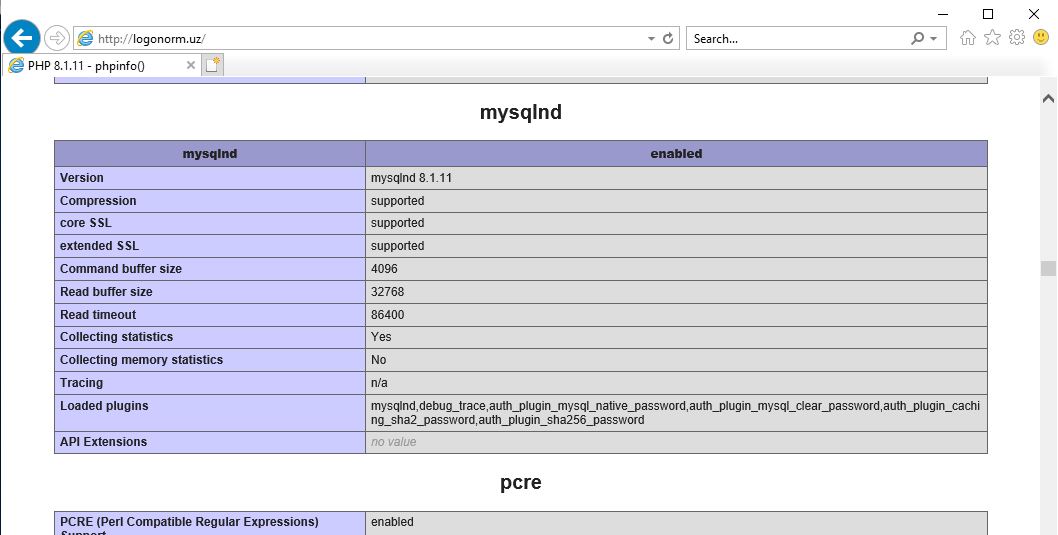Click the 'Collecting statistics' label
Image resolution: width=1058 pixels, height=535 pixels.
coord(116,337)
